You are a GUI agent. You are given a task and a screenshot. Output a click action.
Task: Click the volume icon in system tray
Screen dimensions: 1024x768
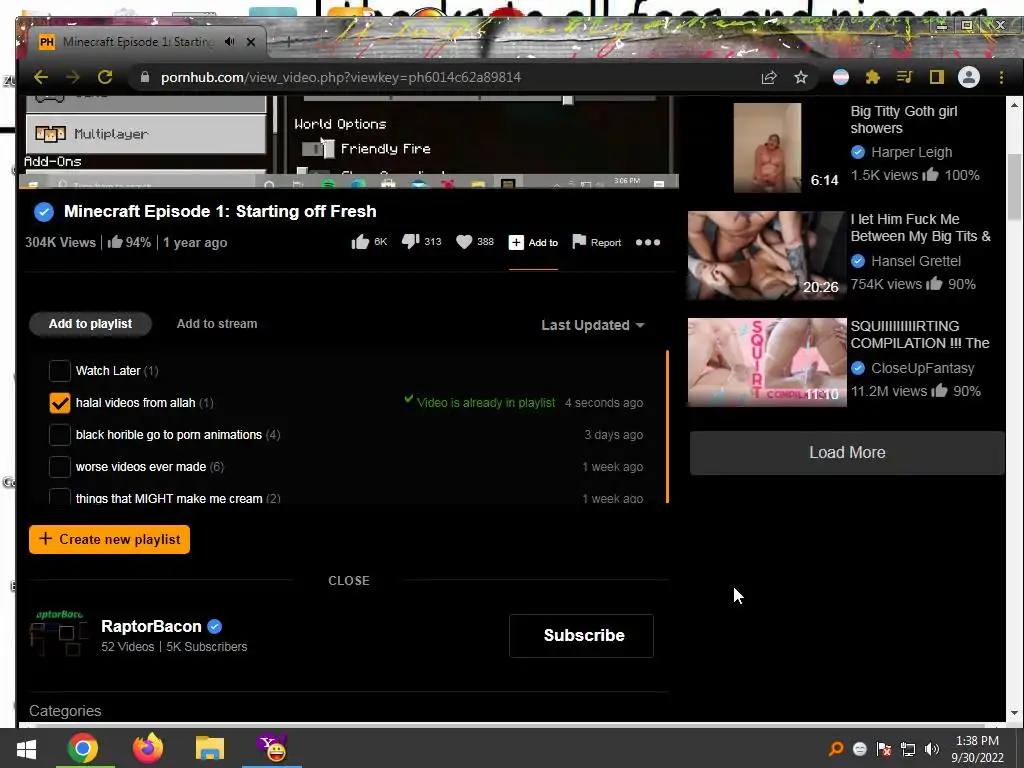coord(932,749)
